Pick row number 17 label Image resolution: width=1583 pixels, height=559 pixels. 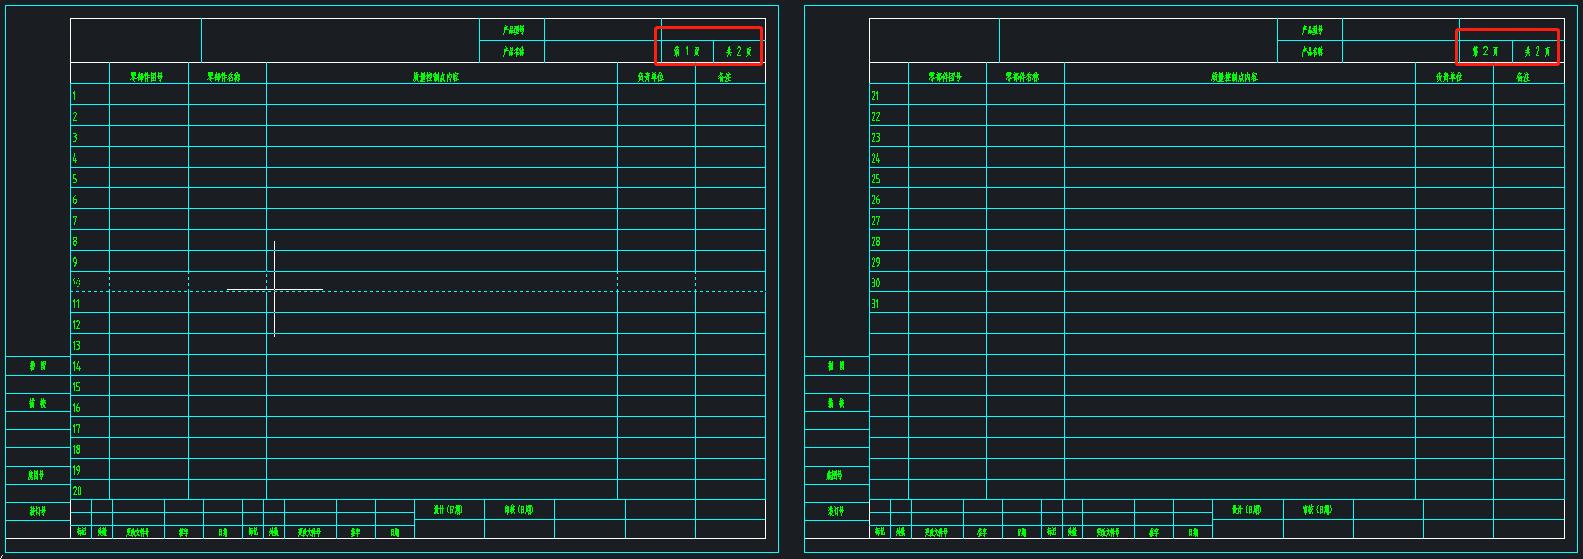coord(76,429)
